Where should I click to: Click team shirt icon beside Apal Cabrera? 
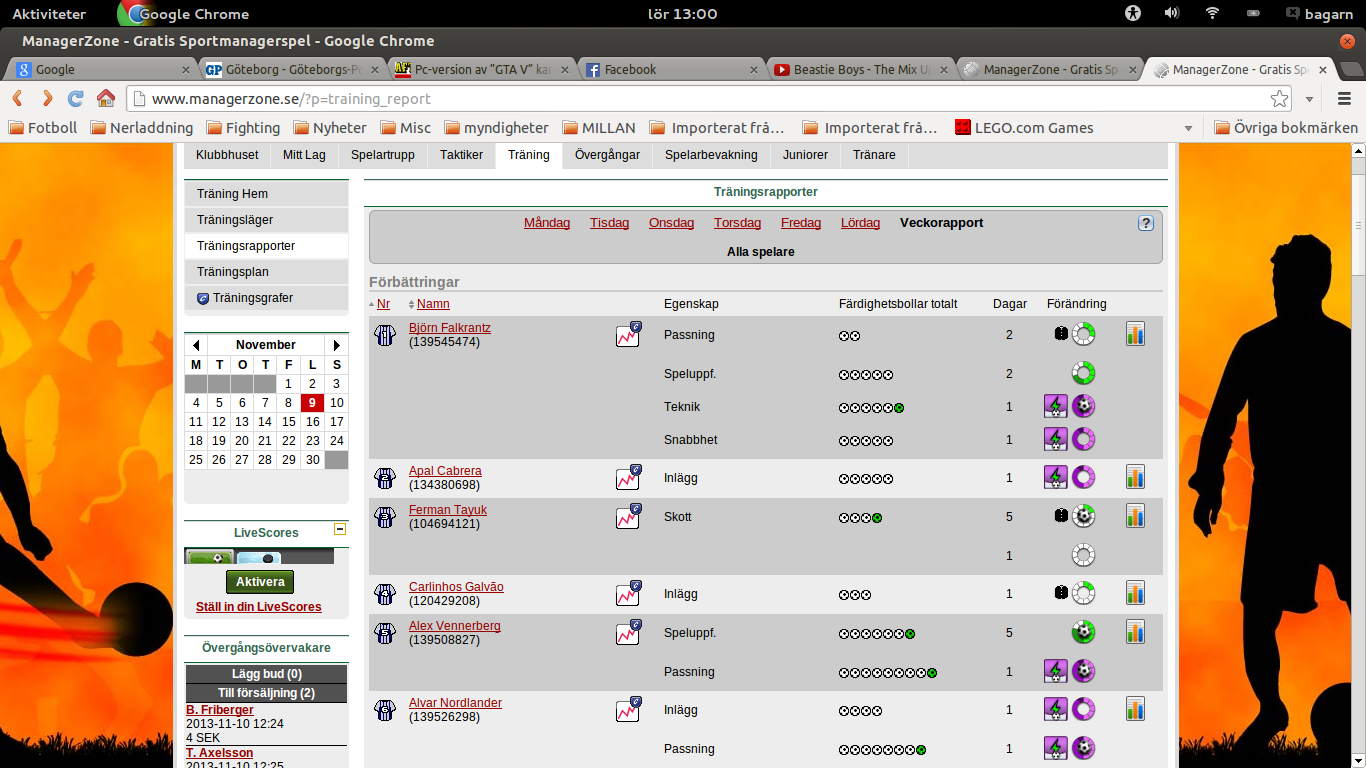coord(385,478)
